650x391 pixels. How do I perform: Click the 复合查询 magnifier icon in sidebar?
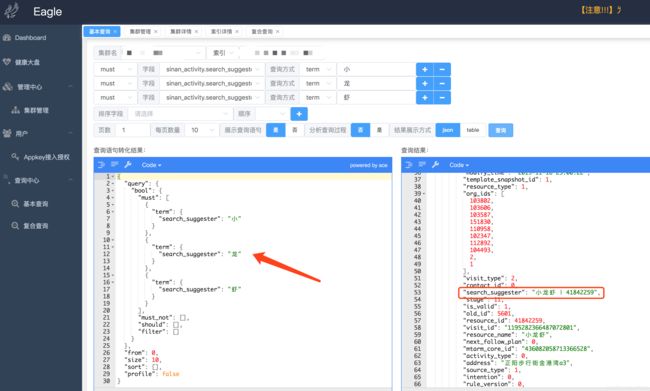click(x=15, y=226)
